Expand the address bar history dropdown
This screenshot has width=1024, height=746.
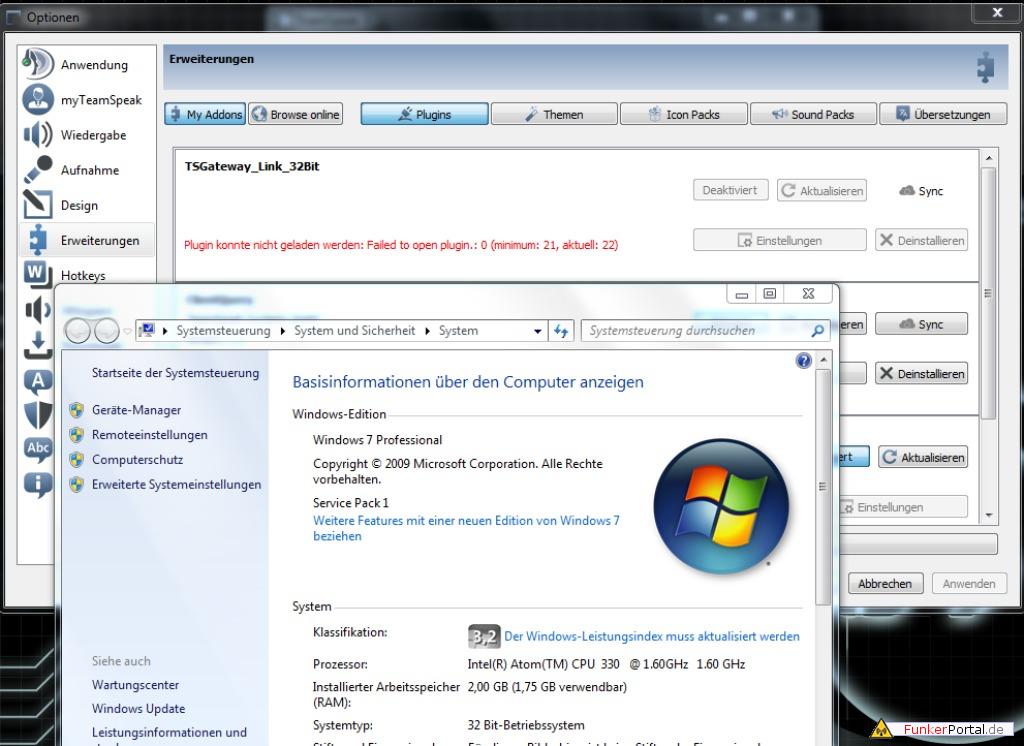pos(538,331)
